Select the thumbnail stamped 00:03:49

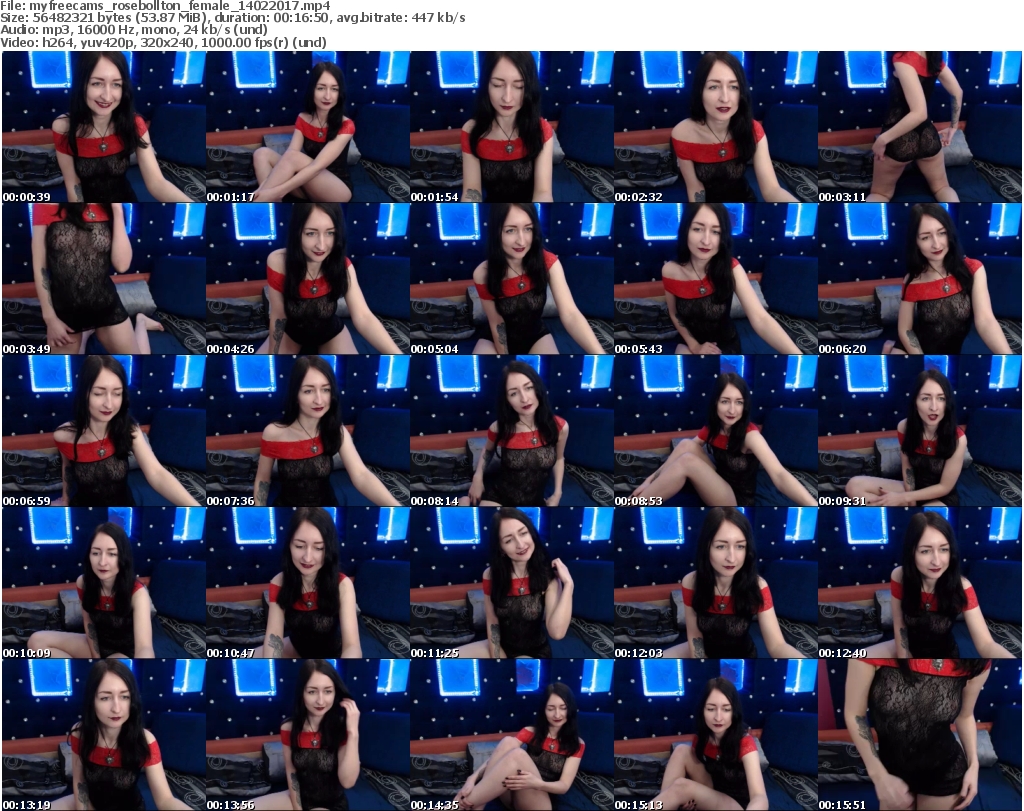tap(104, 279)
